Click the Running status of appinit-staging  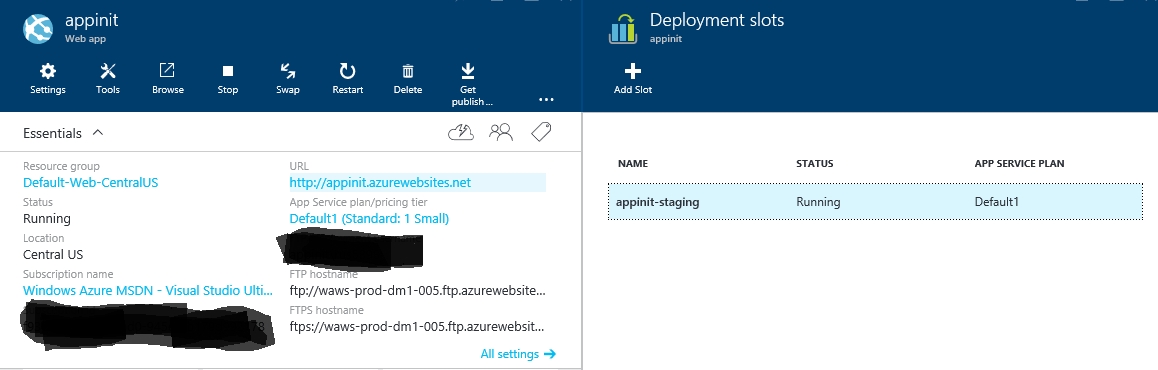pyautogui.click(x=818, y=201)
